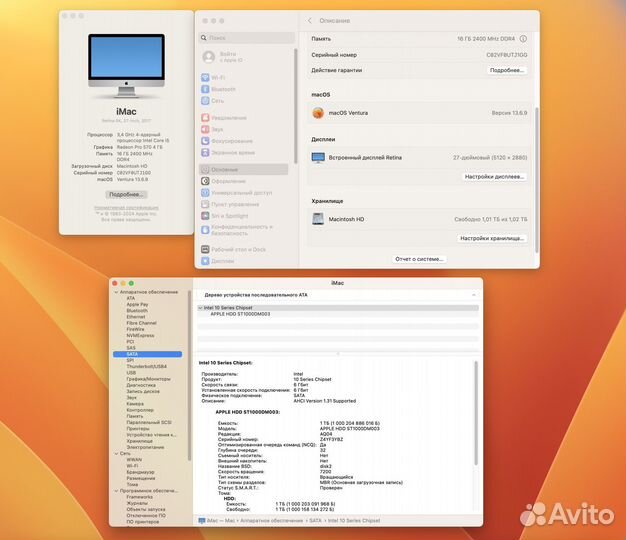Select ATA in the hardware tree

click(x=131, y=298)
